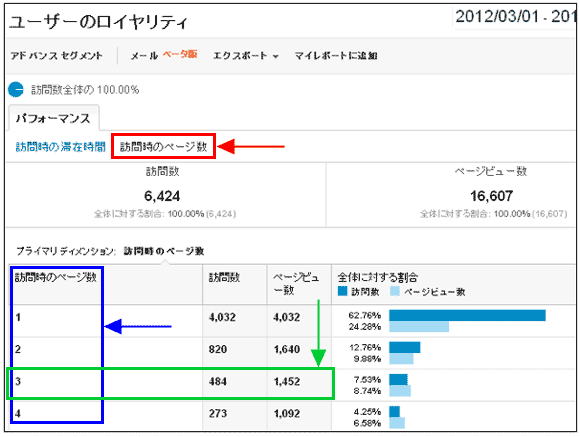Click page count row 4 cell
The height and width of the screenshot is (437, 580).
click(x=18, y=413)
